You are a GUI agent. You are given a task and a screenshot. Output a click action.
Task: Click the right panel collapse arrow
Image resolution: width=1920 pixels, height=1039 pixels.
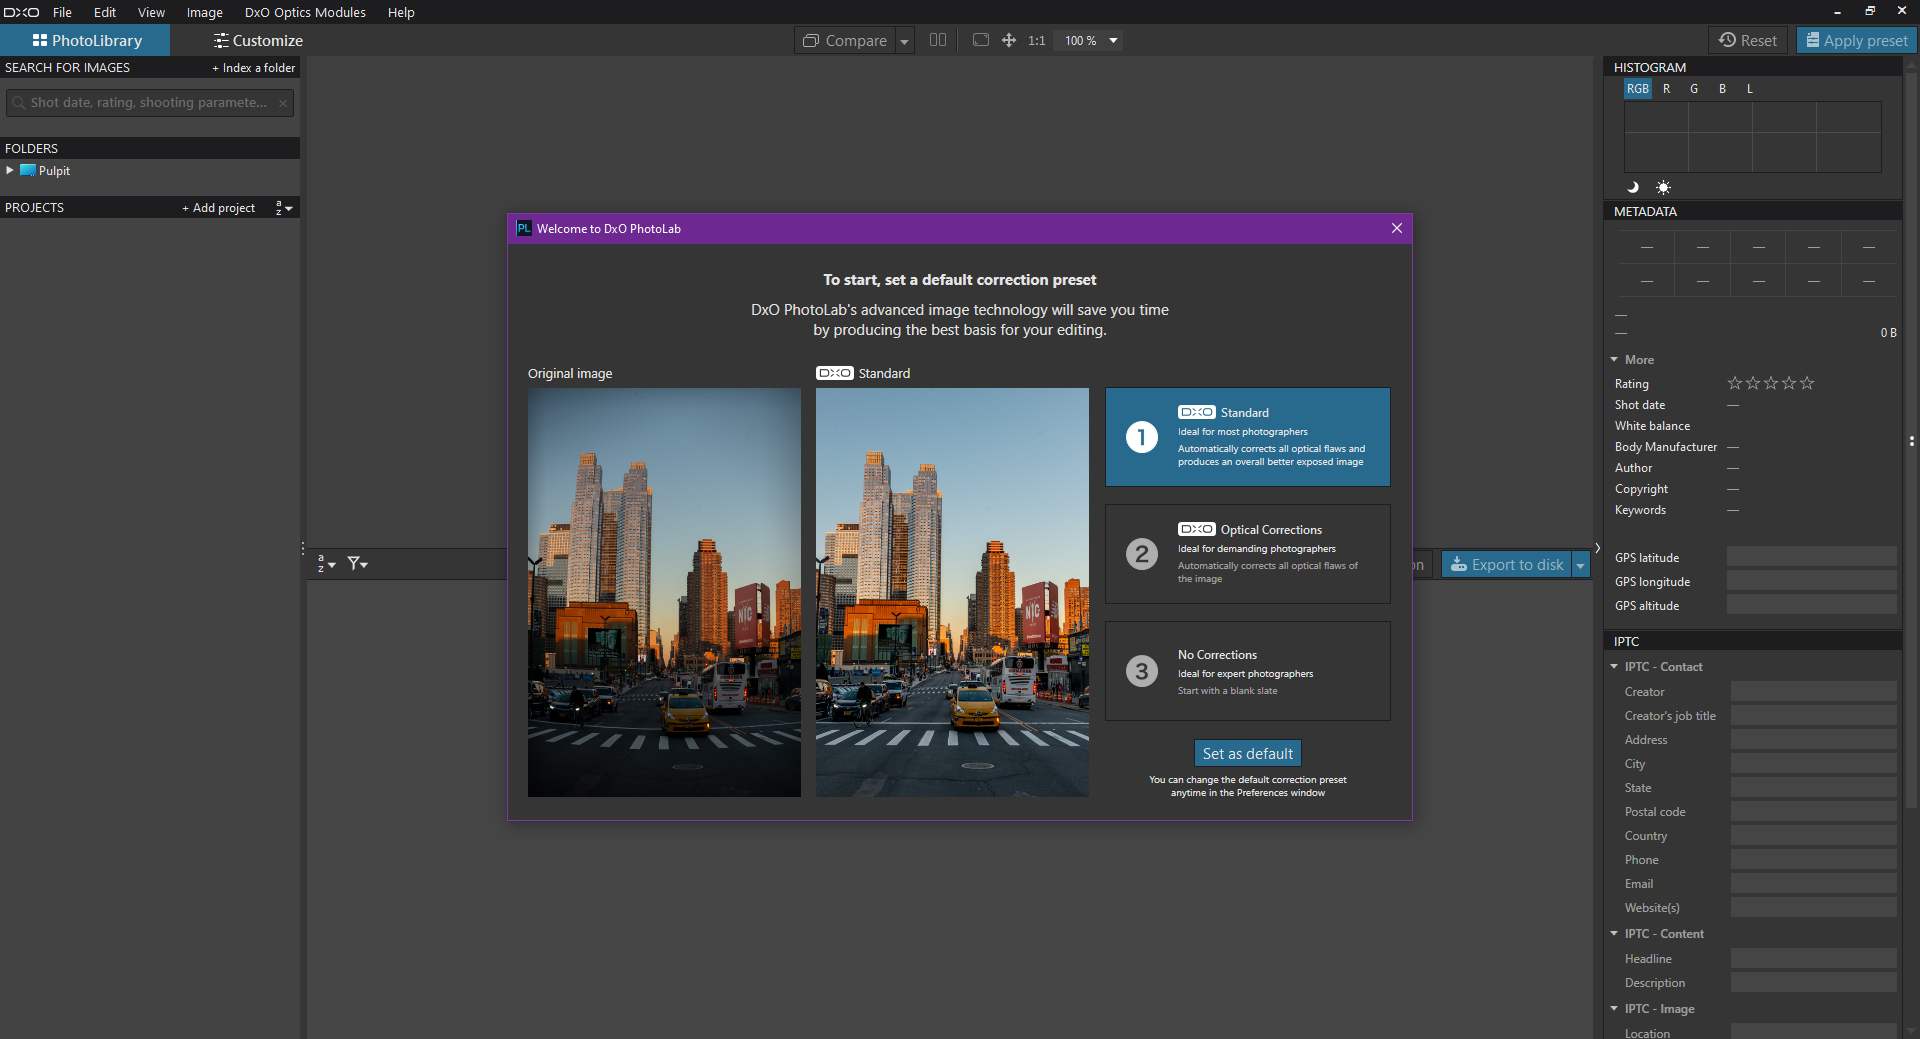pos(1598,548)
